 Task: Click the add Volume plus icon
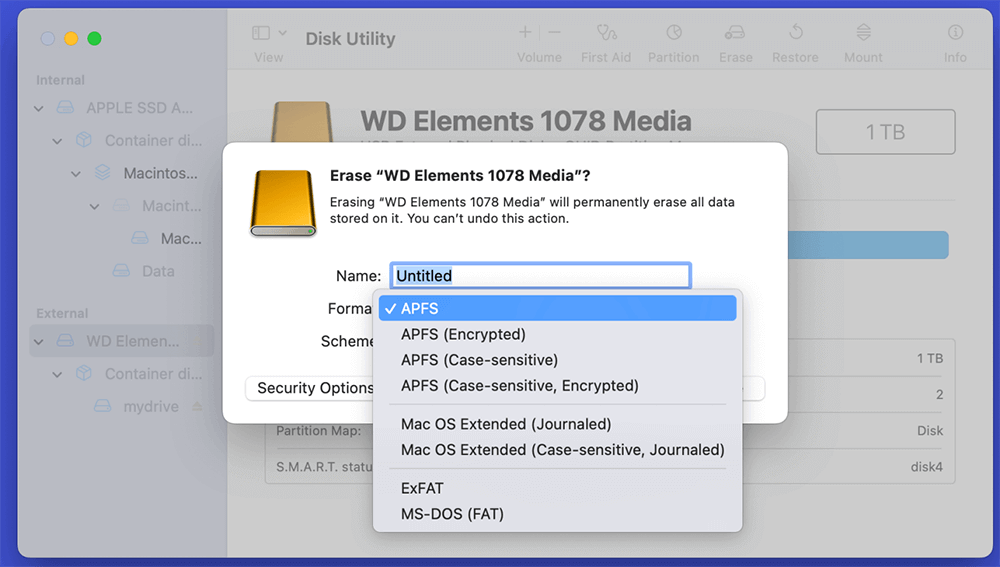pyautogui.click(x=525, y=32)
